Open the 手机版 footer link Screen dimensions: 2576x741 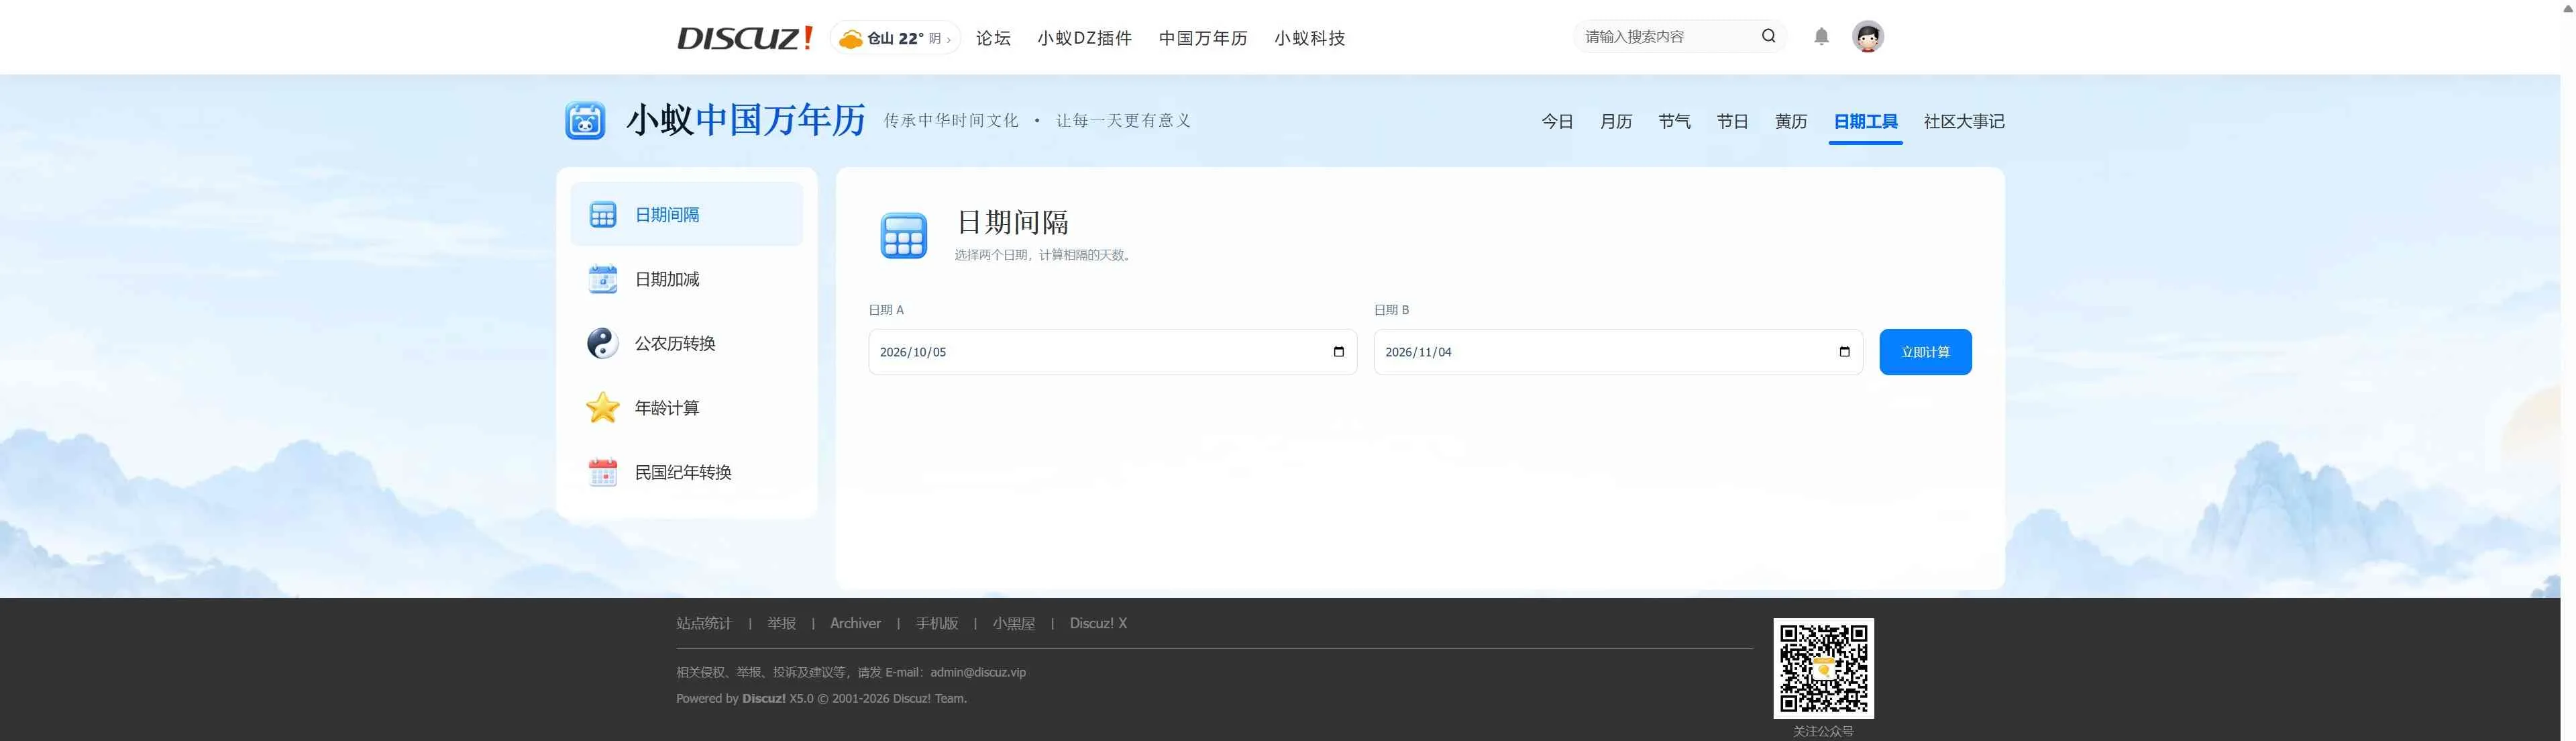(937, 623)
